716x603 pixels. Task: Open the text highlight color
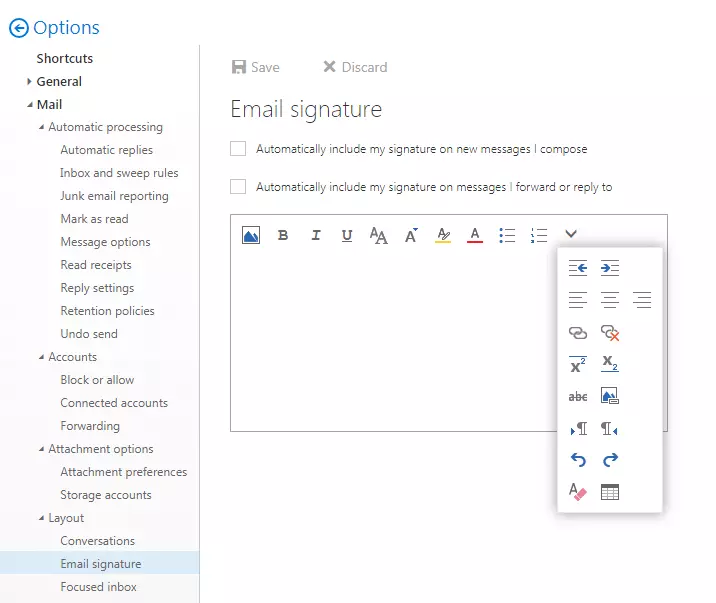pos(443,235)
